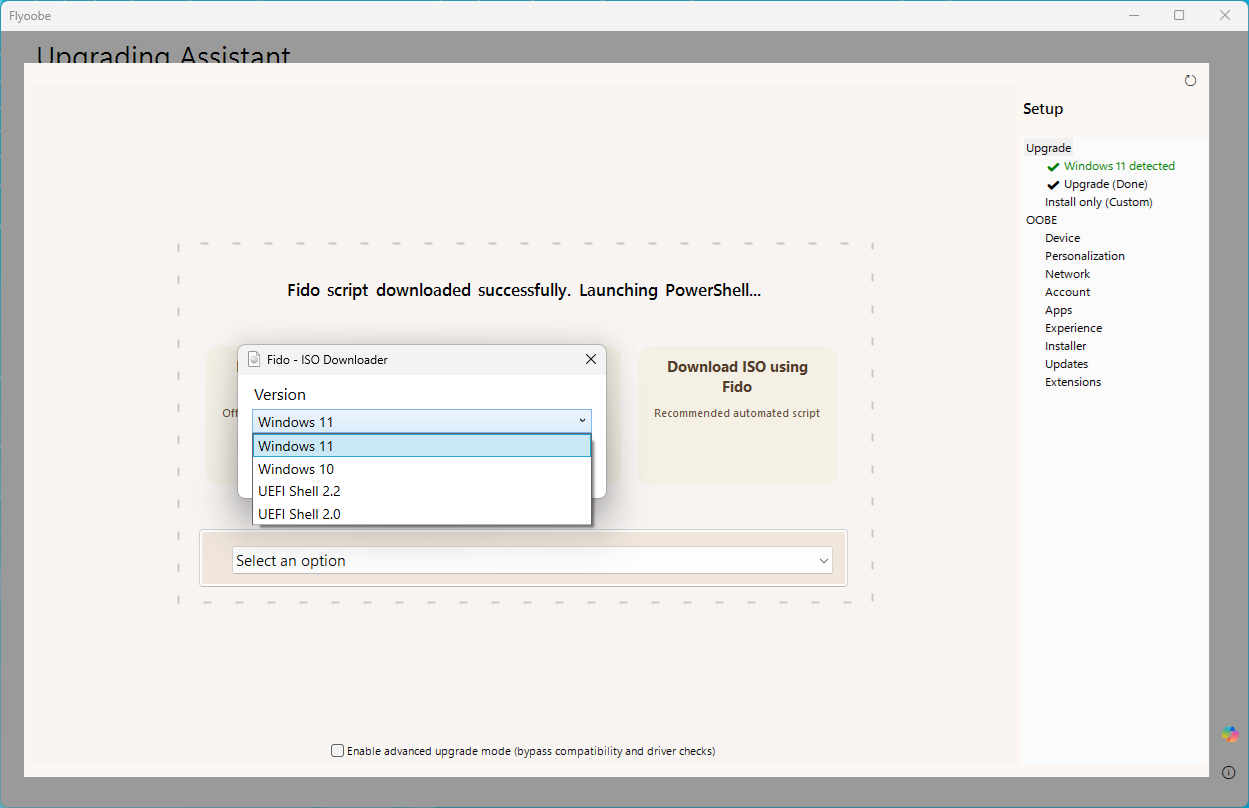
Task: Choose UEFI Shell 2.0 in version list
Action: pyautogui.click(x=422, y=514)
